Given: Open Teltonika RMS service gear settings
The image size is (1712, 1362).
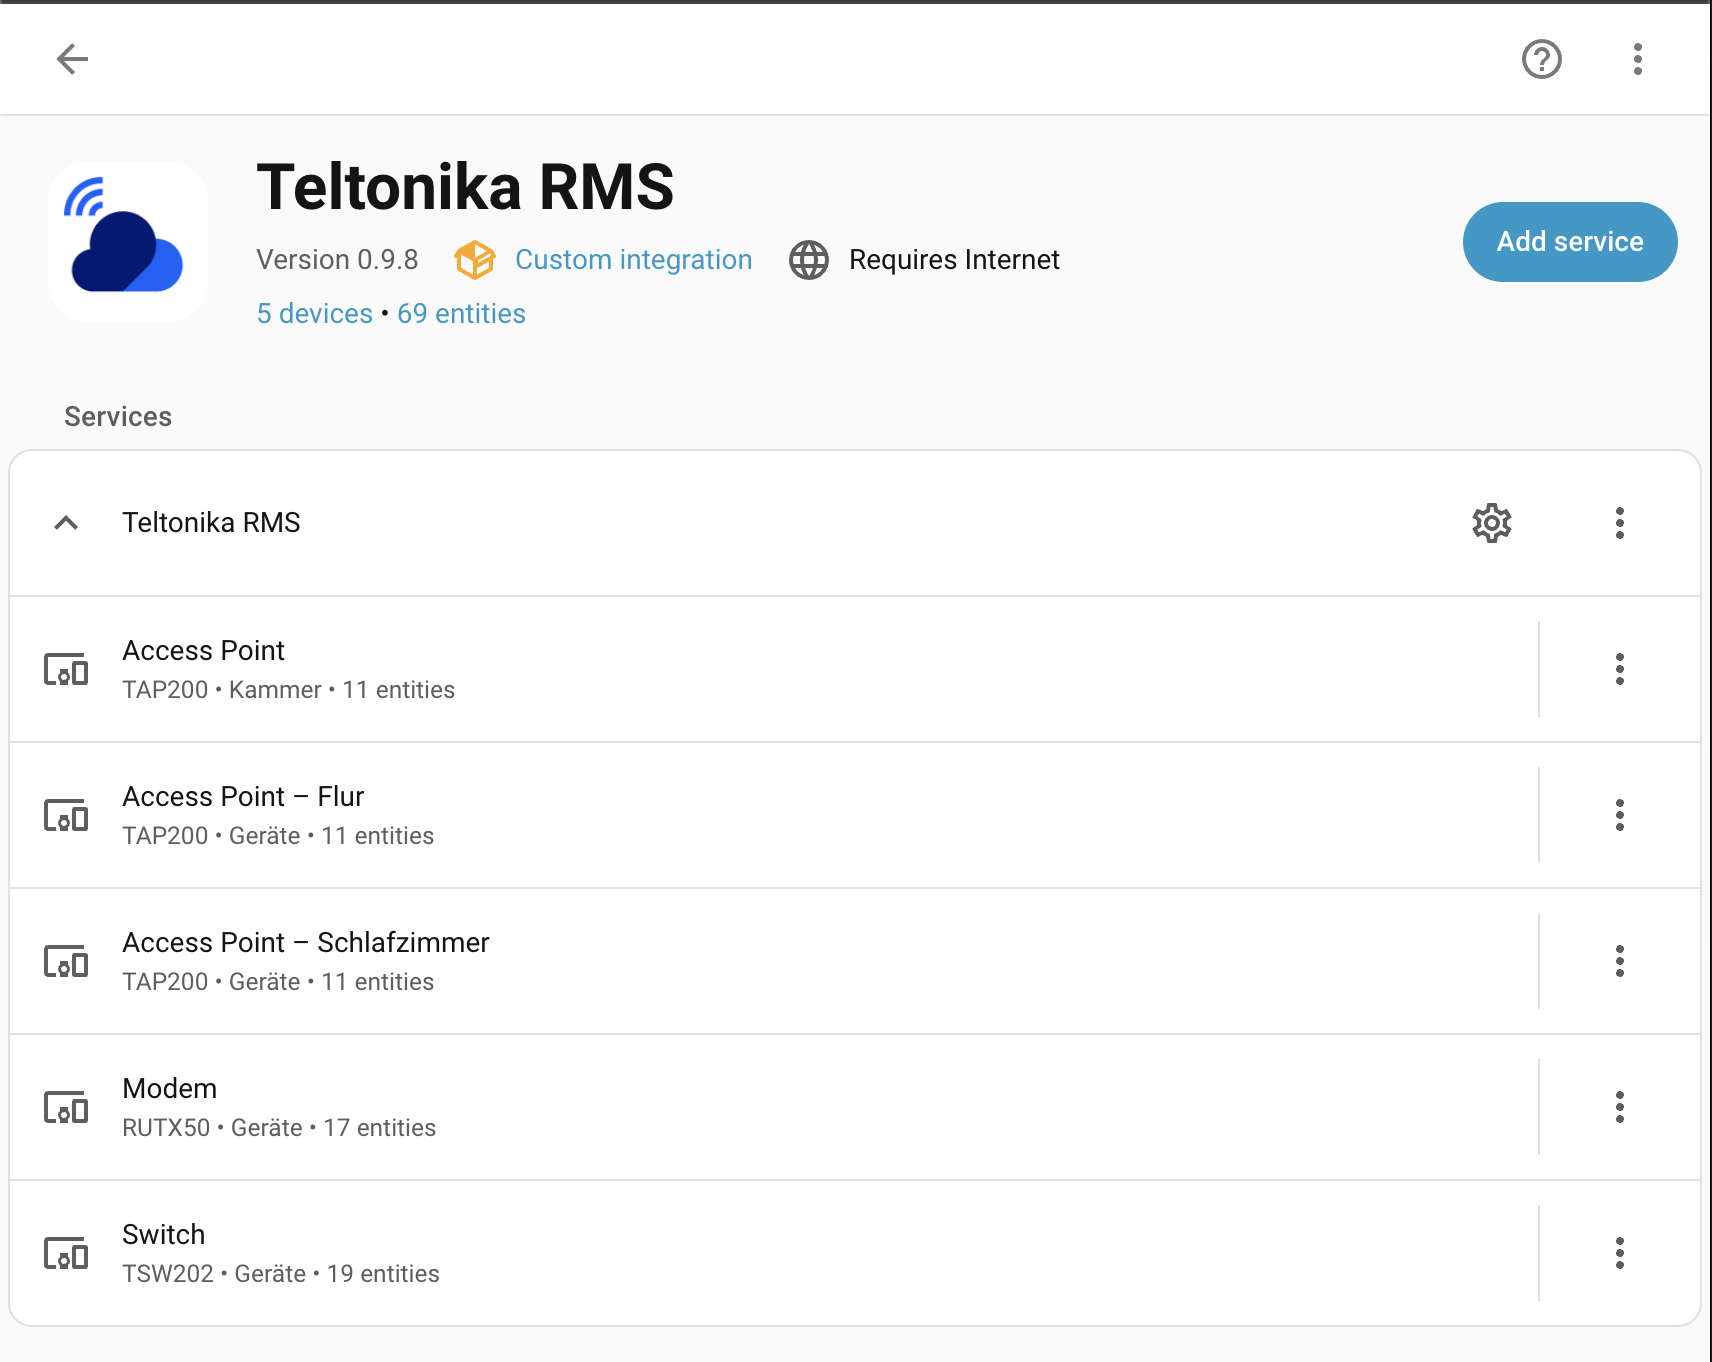Looking at the screenshot, I should pos(1491,523).
